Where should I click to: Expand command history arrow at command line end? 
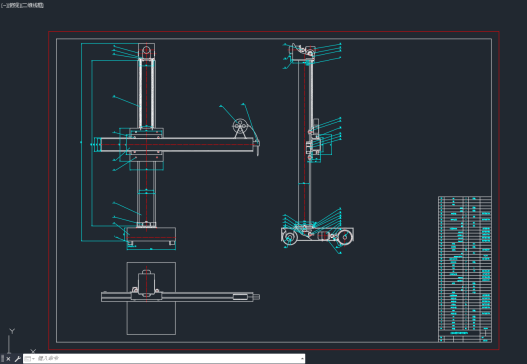click(x=302, y=359)
